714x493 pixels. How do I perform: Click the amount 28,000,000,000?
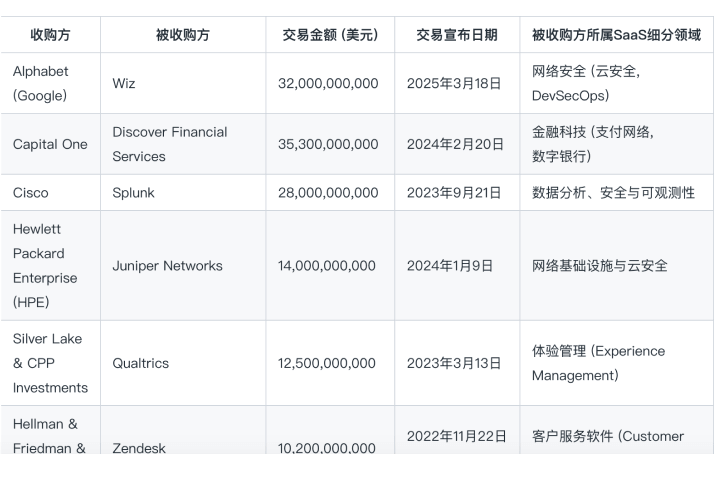[328, 193]
